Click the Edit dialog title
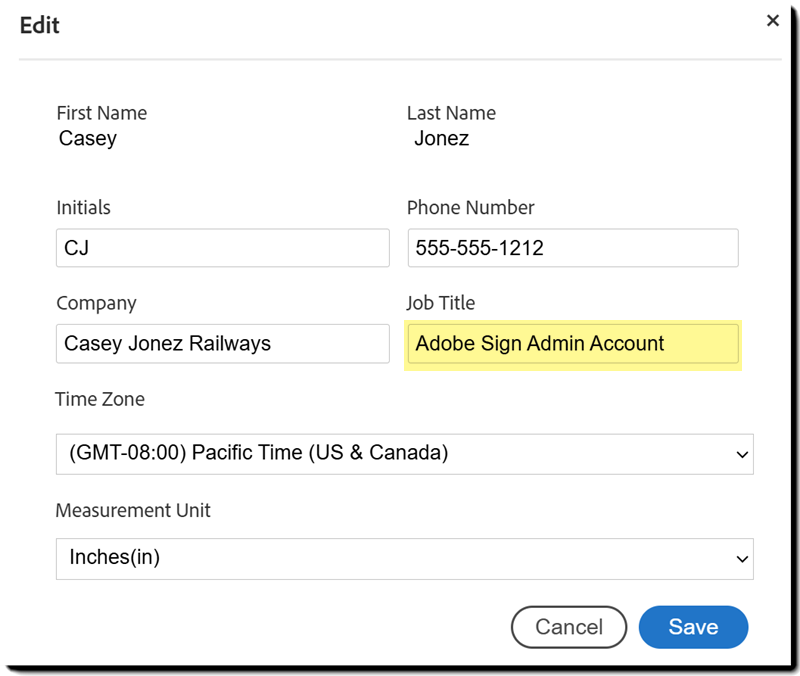This screenshot has height=676, width=800. [40, 25]
